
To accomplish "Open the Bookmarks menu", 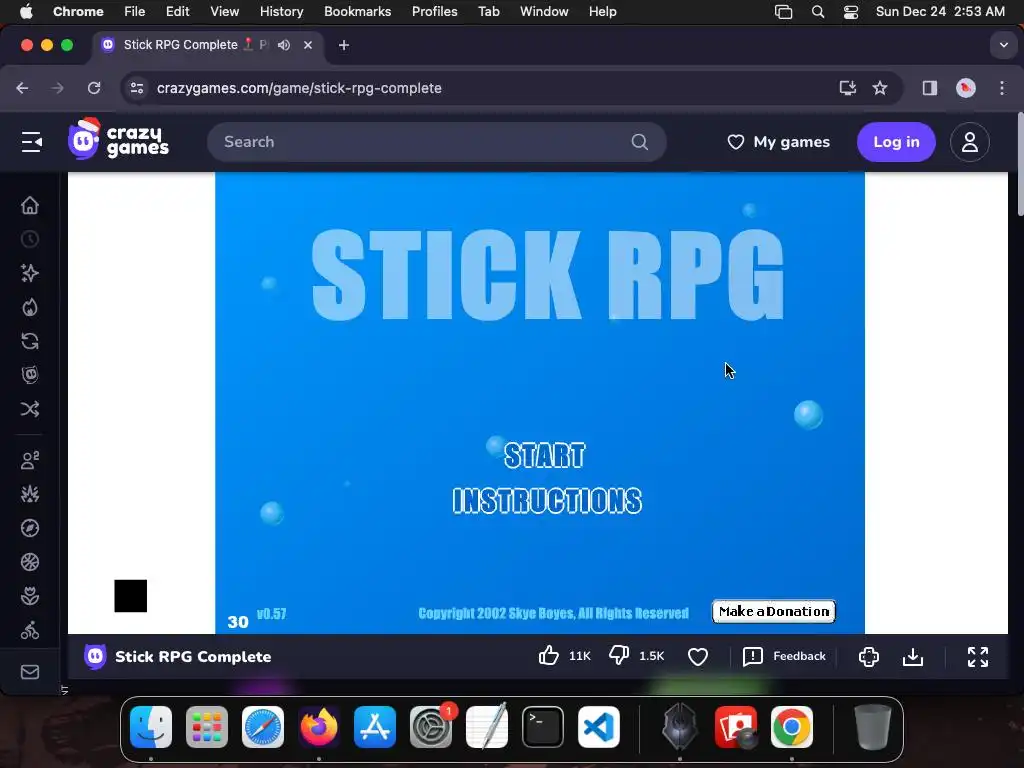I will click(357, 12).
